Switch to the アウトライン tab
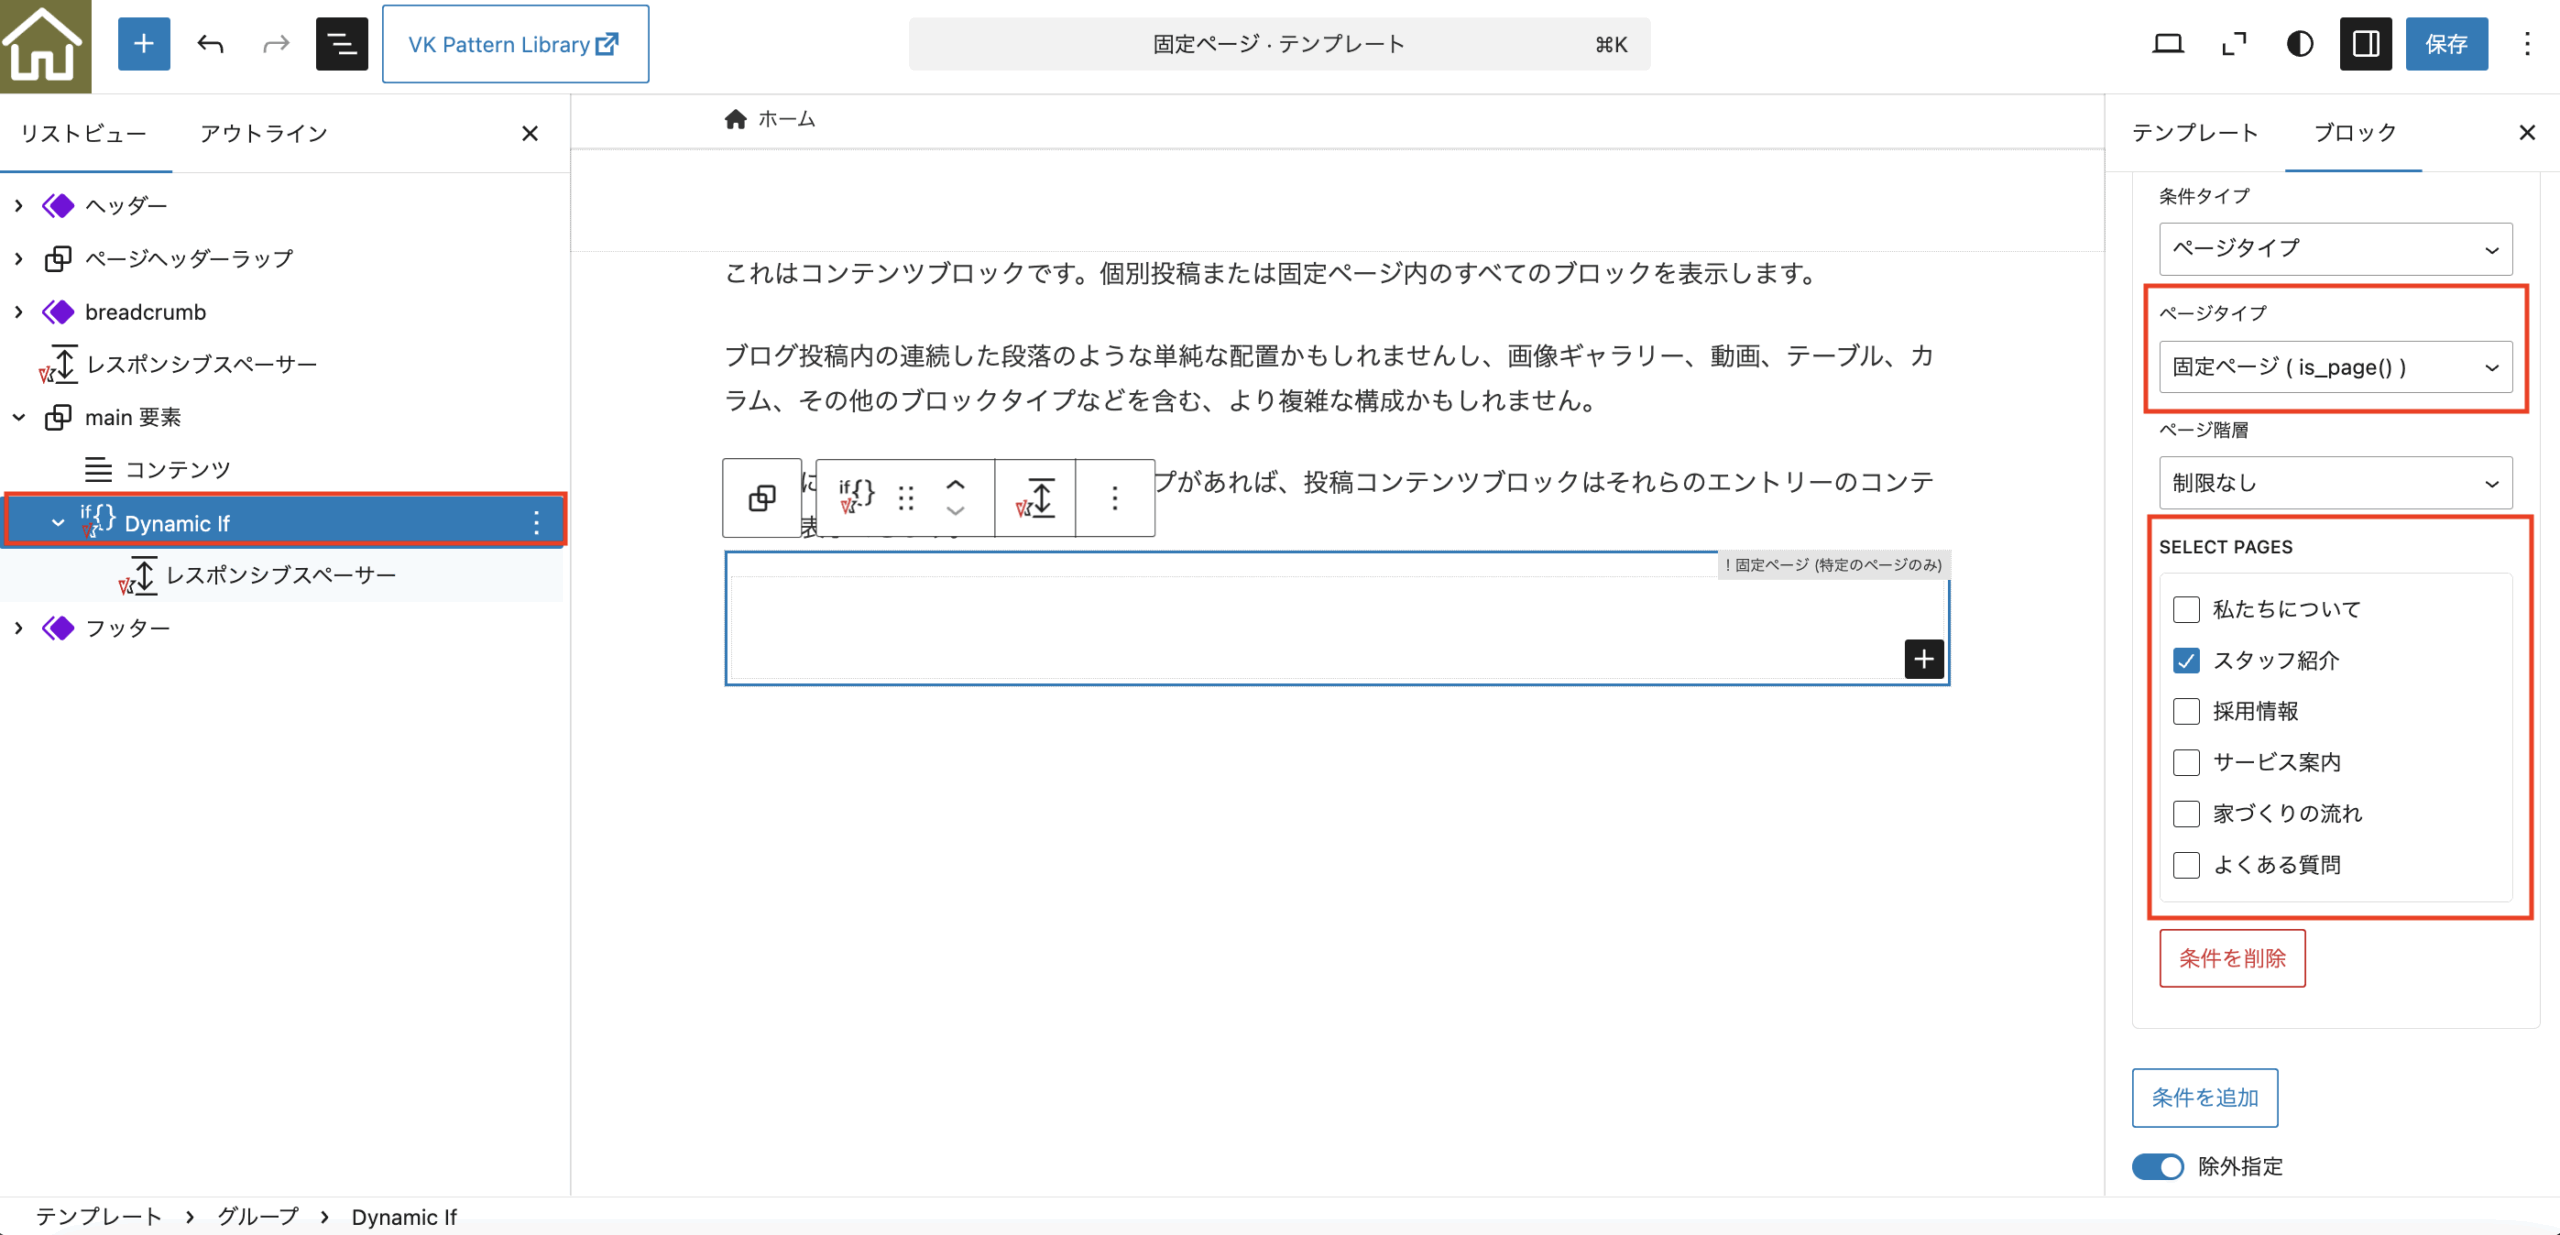The width and height of the screenshot is (2560, 1235). (263, 133)
